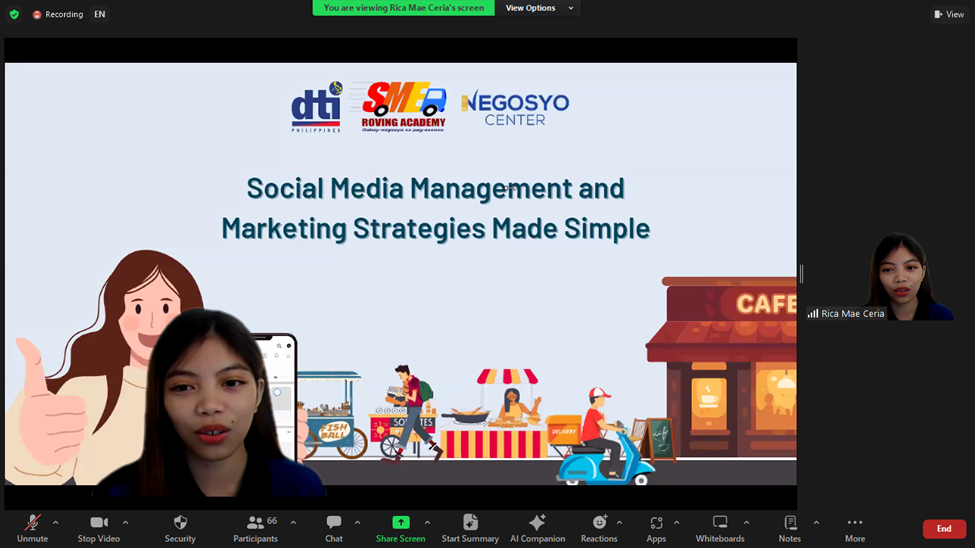Screen dimensions: 975x548
Task: Expand audio options arrow beside Unmute
Action: 55,522
